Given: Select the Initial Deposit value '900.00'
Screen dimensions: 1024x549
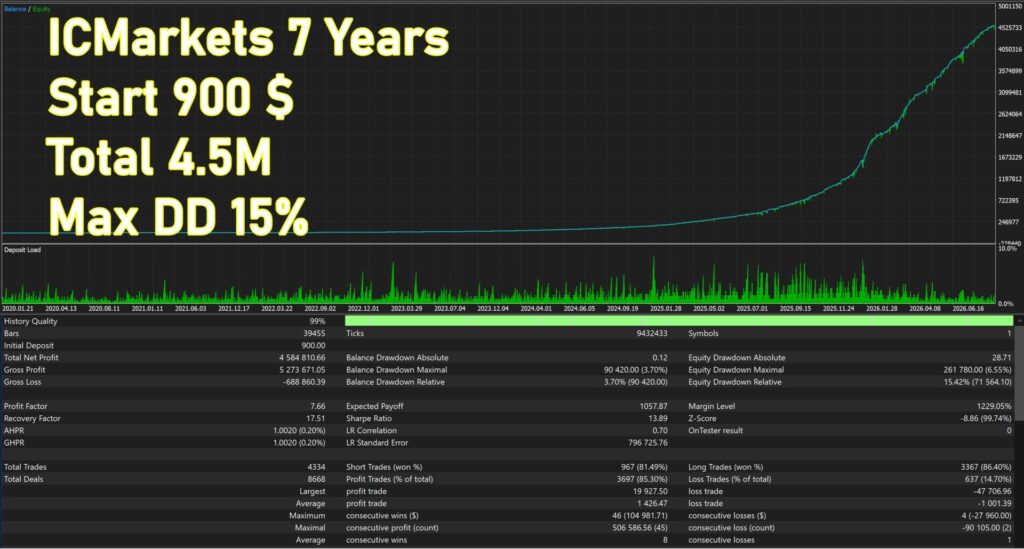Looking at the screenshot, I should tap(313, 345).
